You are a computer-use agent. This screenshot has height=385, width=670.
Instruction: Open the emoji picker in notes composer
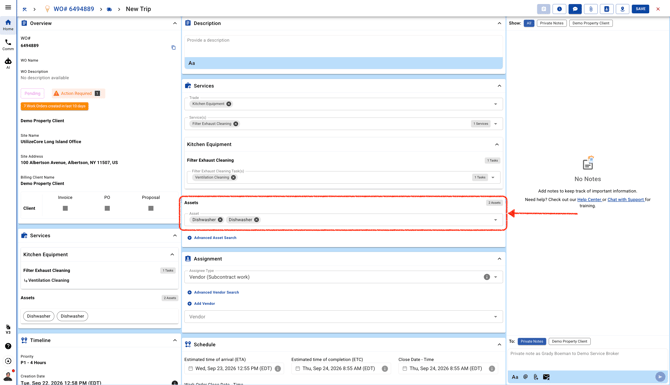point(526,377)
